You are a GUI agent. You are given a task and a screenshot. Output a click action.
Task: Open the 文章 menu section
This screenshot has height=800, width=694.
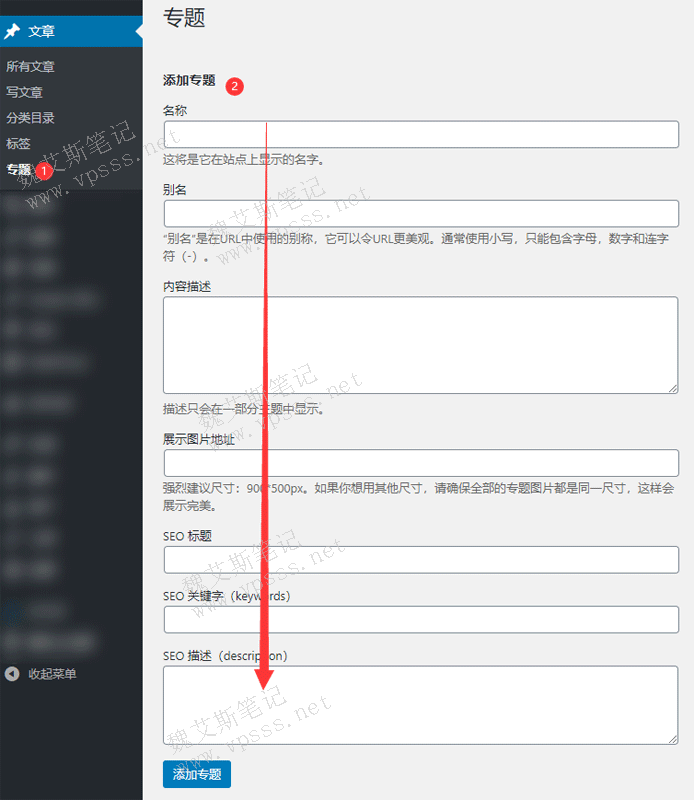(42, 32)
